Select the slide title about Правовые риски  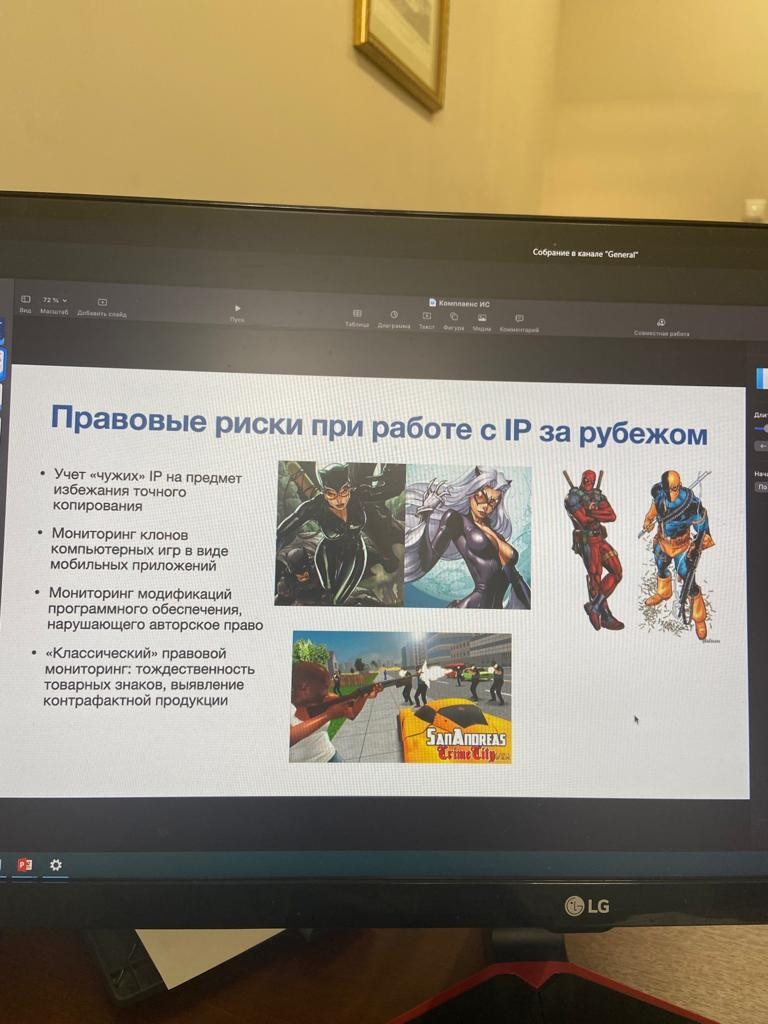[378, 424]
